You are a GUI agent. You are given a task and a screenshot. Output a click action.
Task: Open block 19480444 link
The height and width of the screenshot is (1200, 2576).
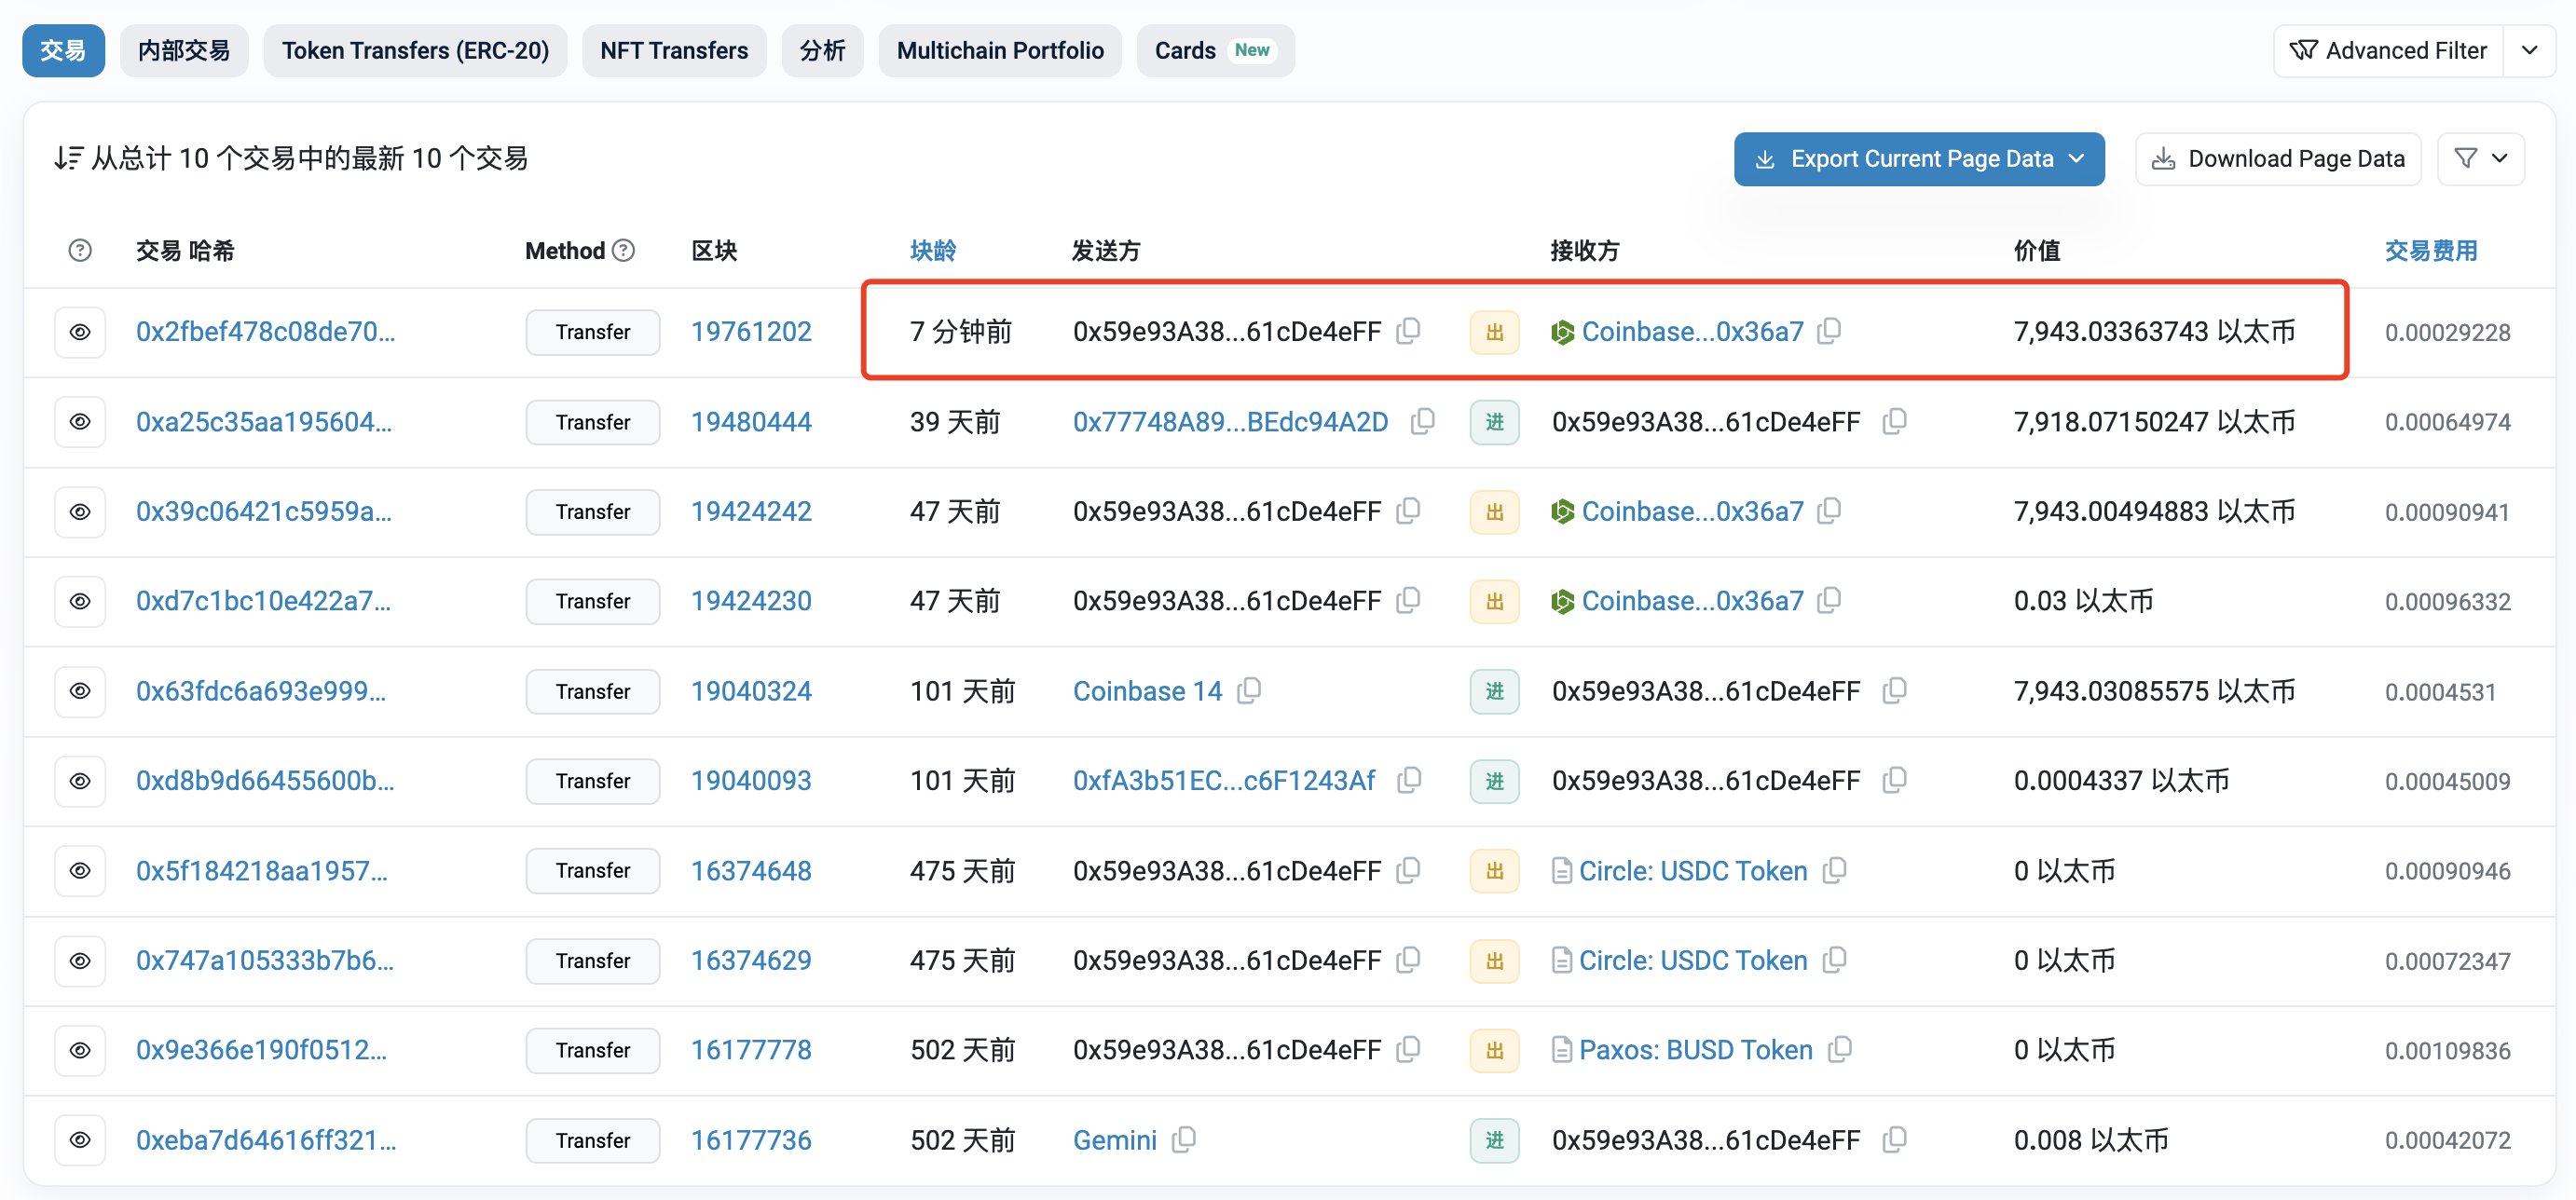click(751, 421)
